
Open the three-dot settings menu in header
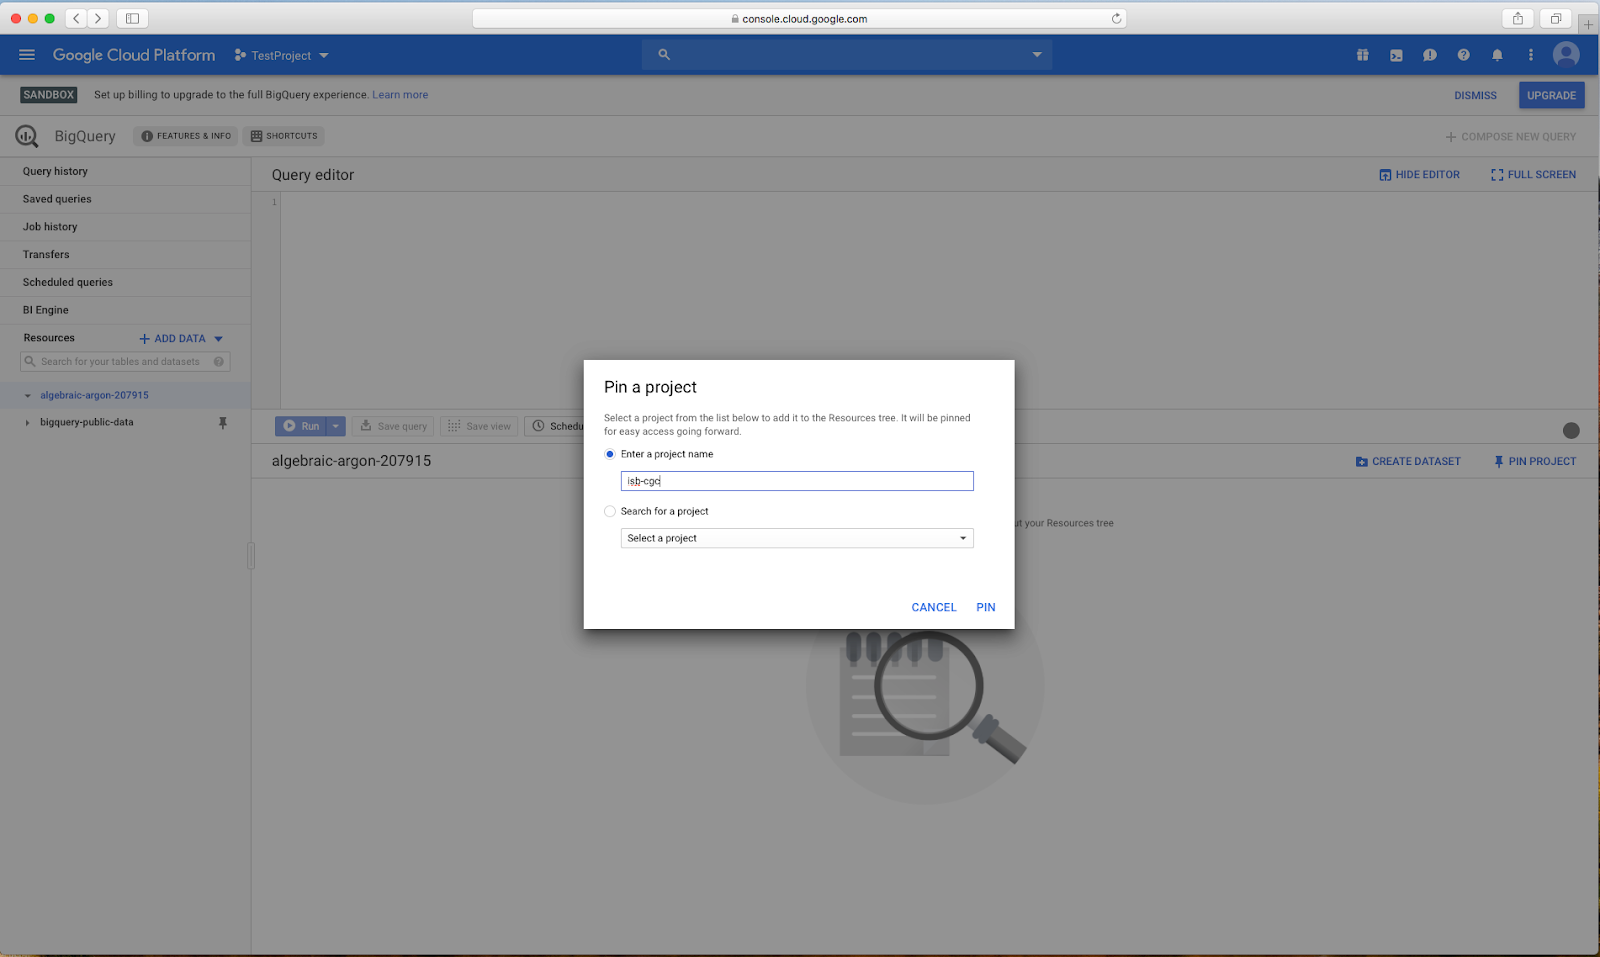[1530, 55]
